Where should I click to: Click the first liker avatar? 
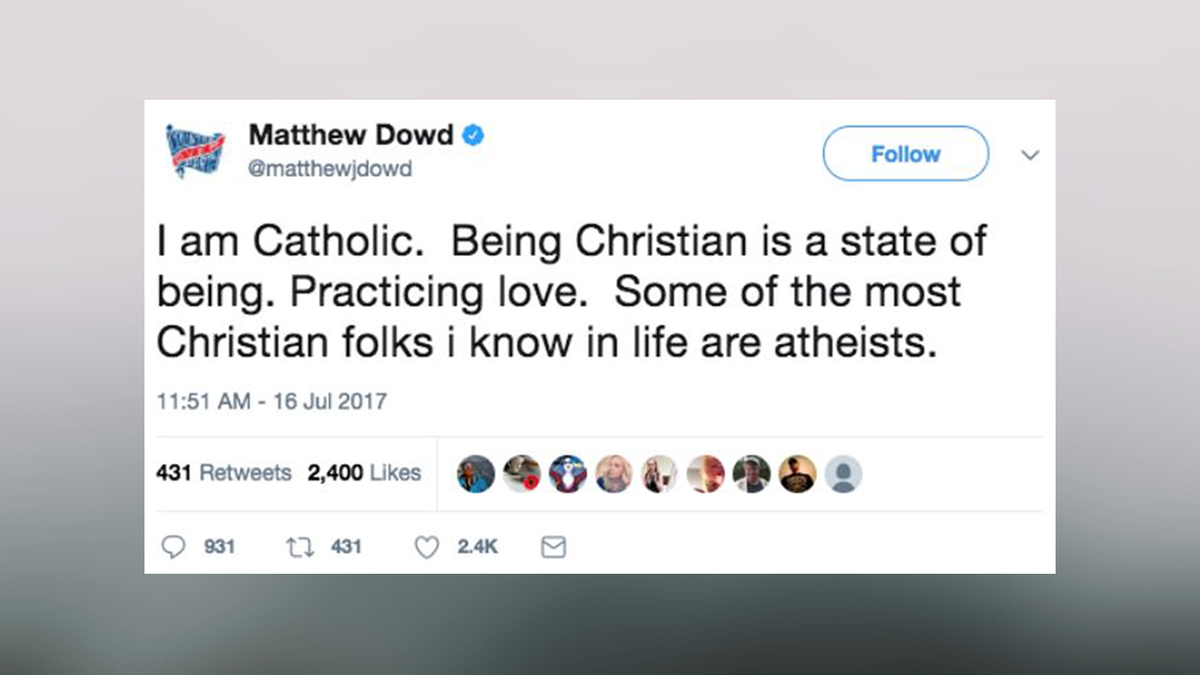(476, 474)
